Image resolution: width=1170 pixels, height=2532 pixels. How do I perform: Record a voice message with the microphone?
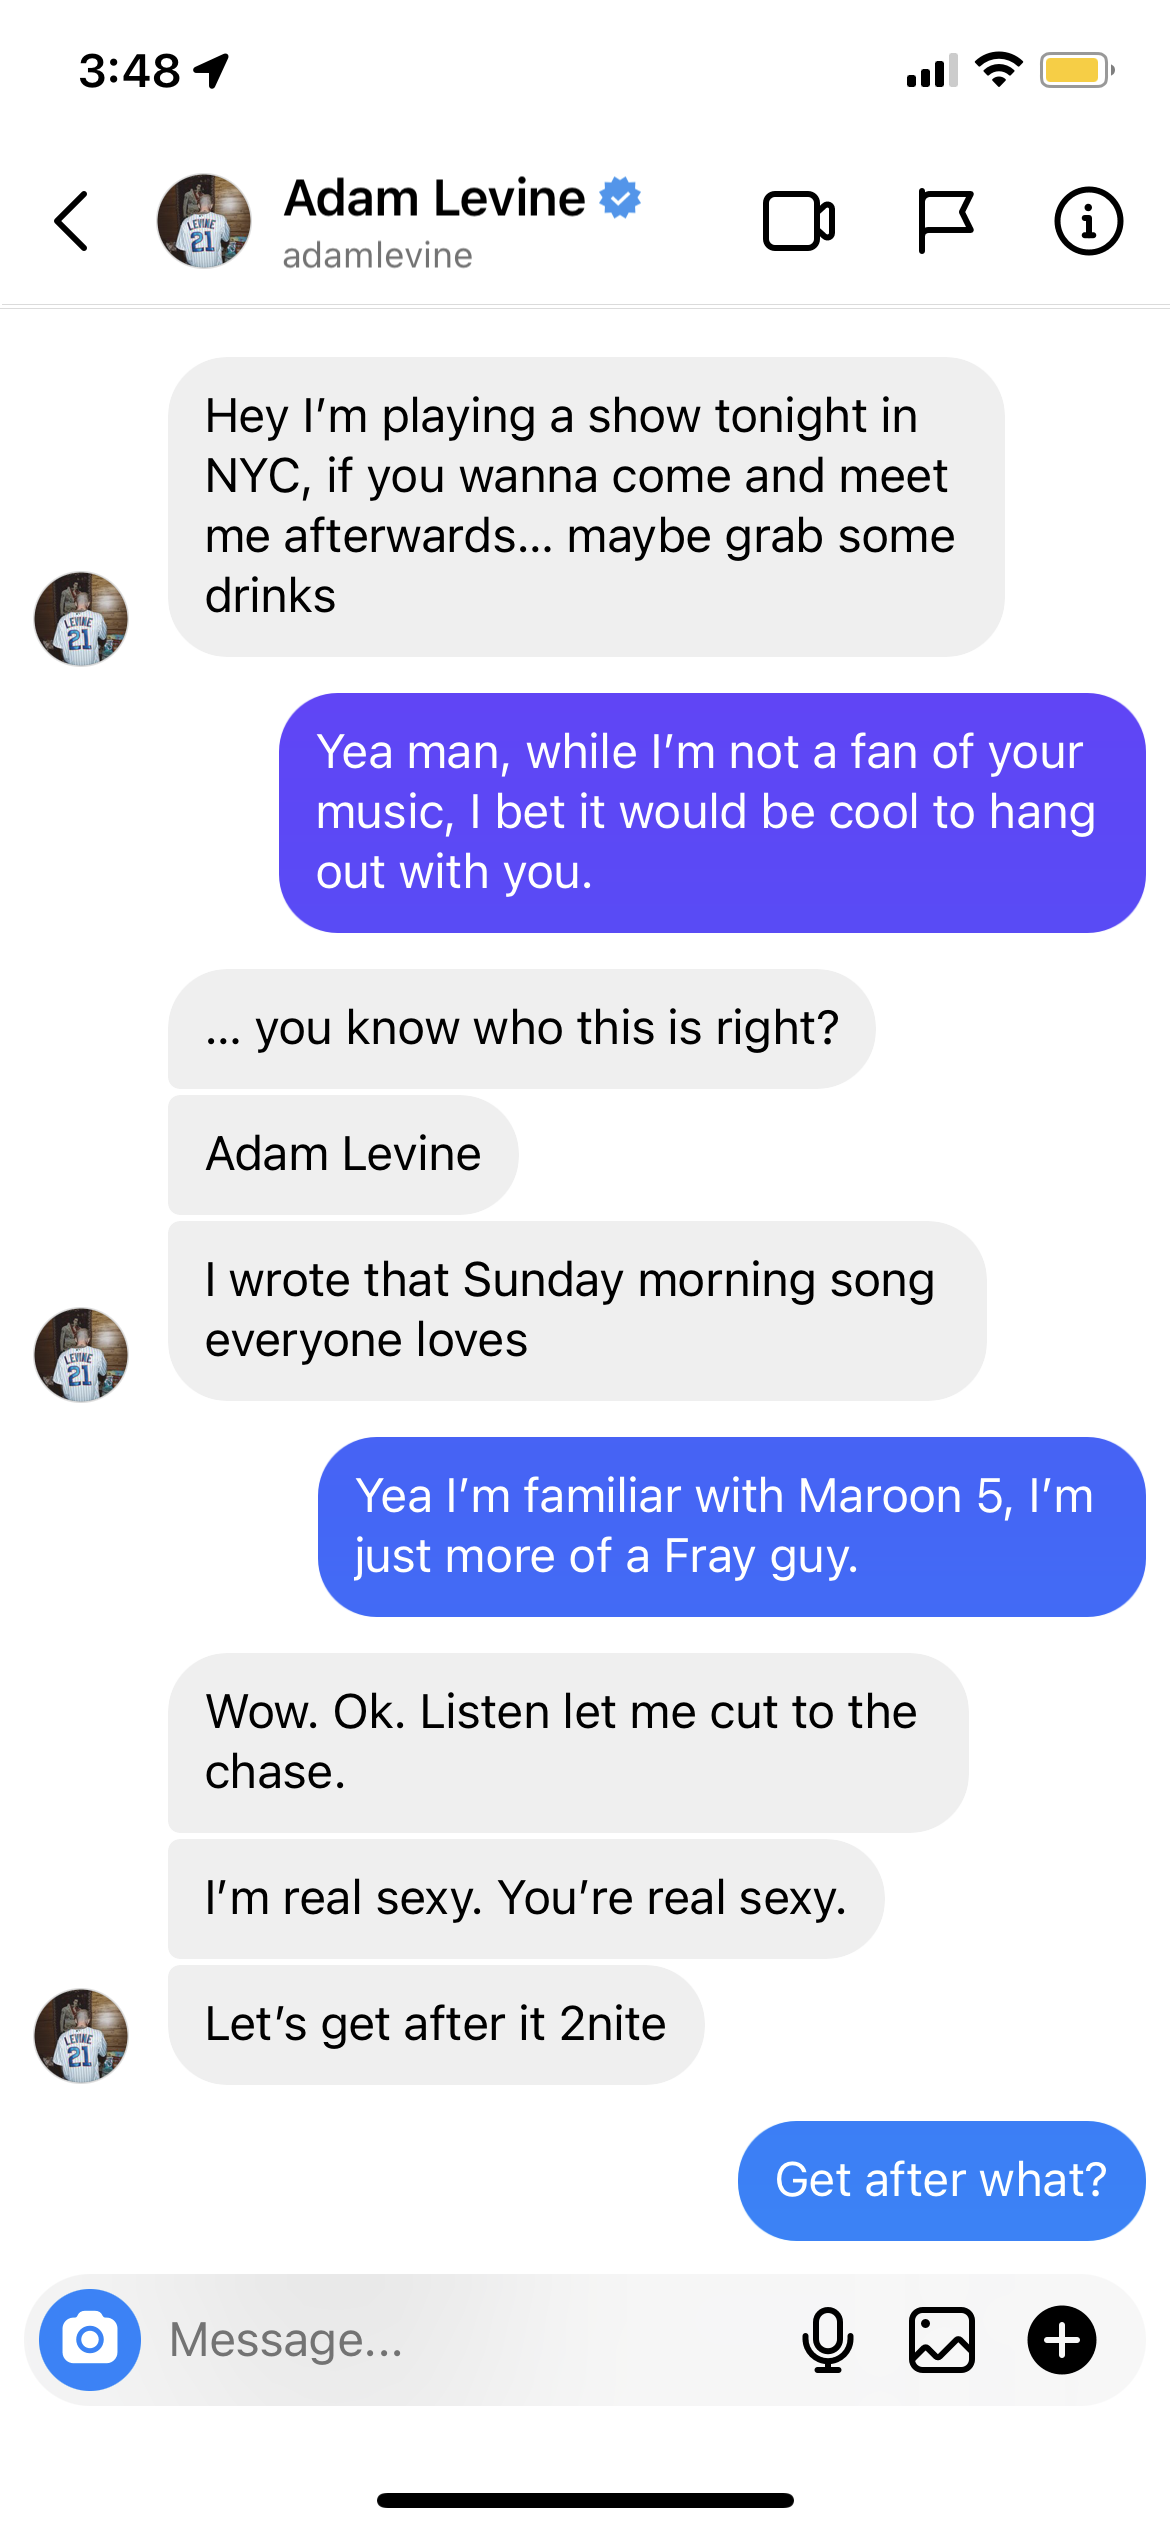[x=828, y=2339]
